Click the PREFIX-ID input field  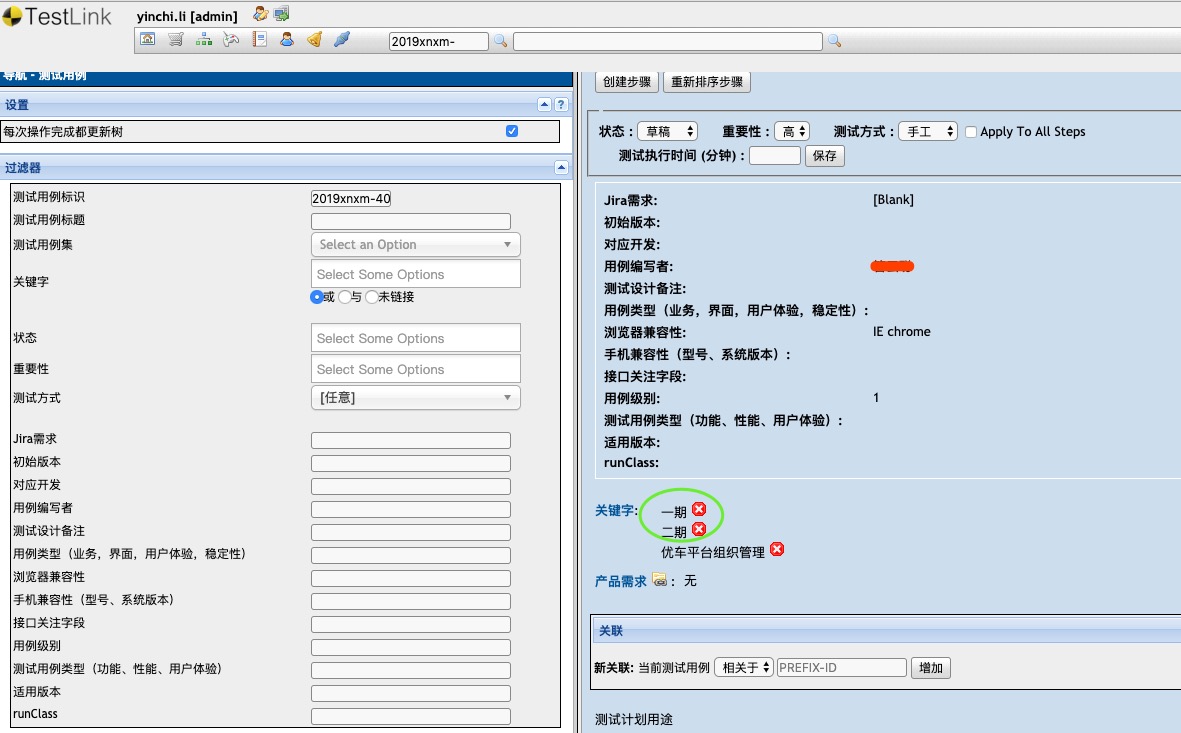841,667
